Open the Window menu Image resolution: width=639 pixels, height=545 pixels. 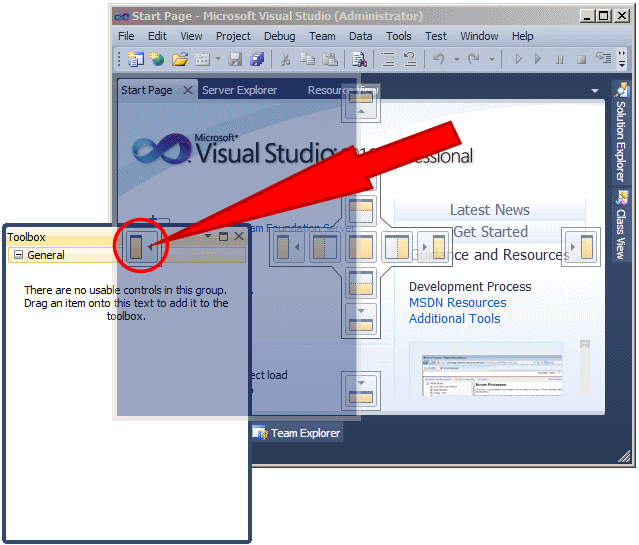pyautogui.click(x=479, y=36)
